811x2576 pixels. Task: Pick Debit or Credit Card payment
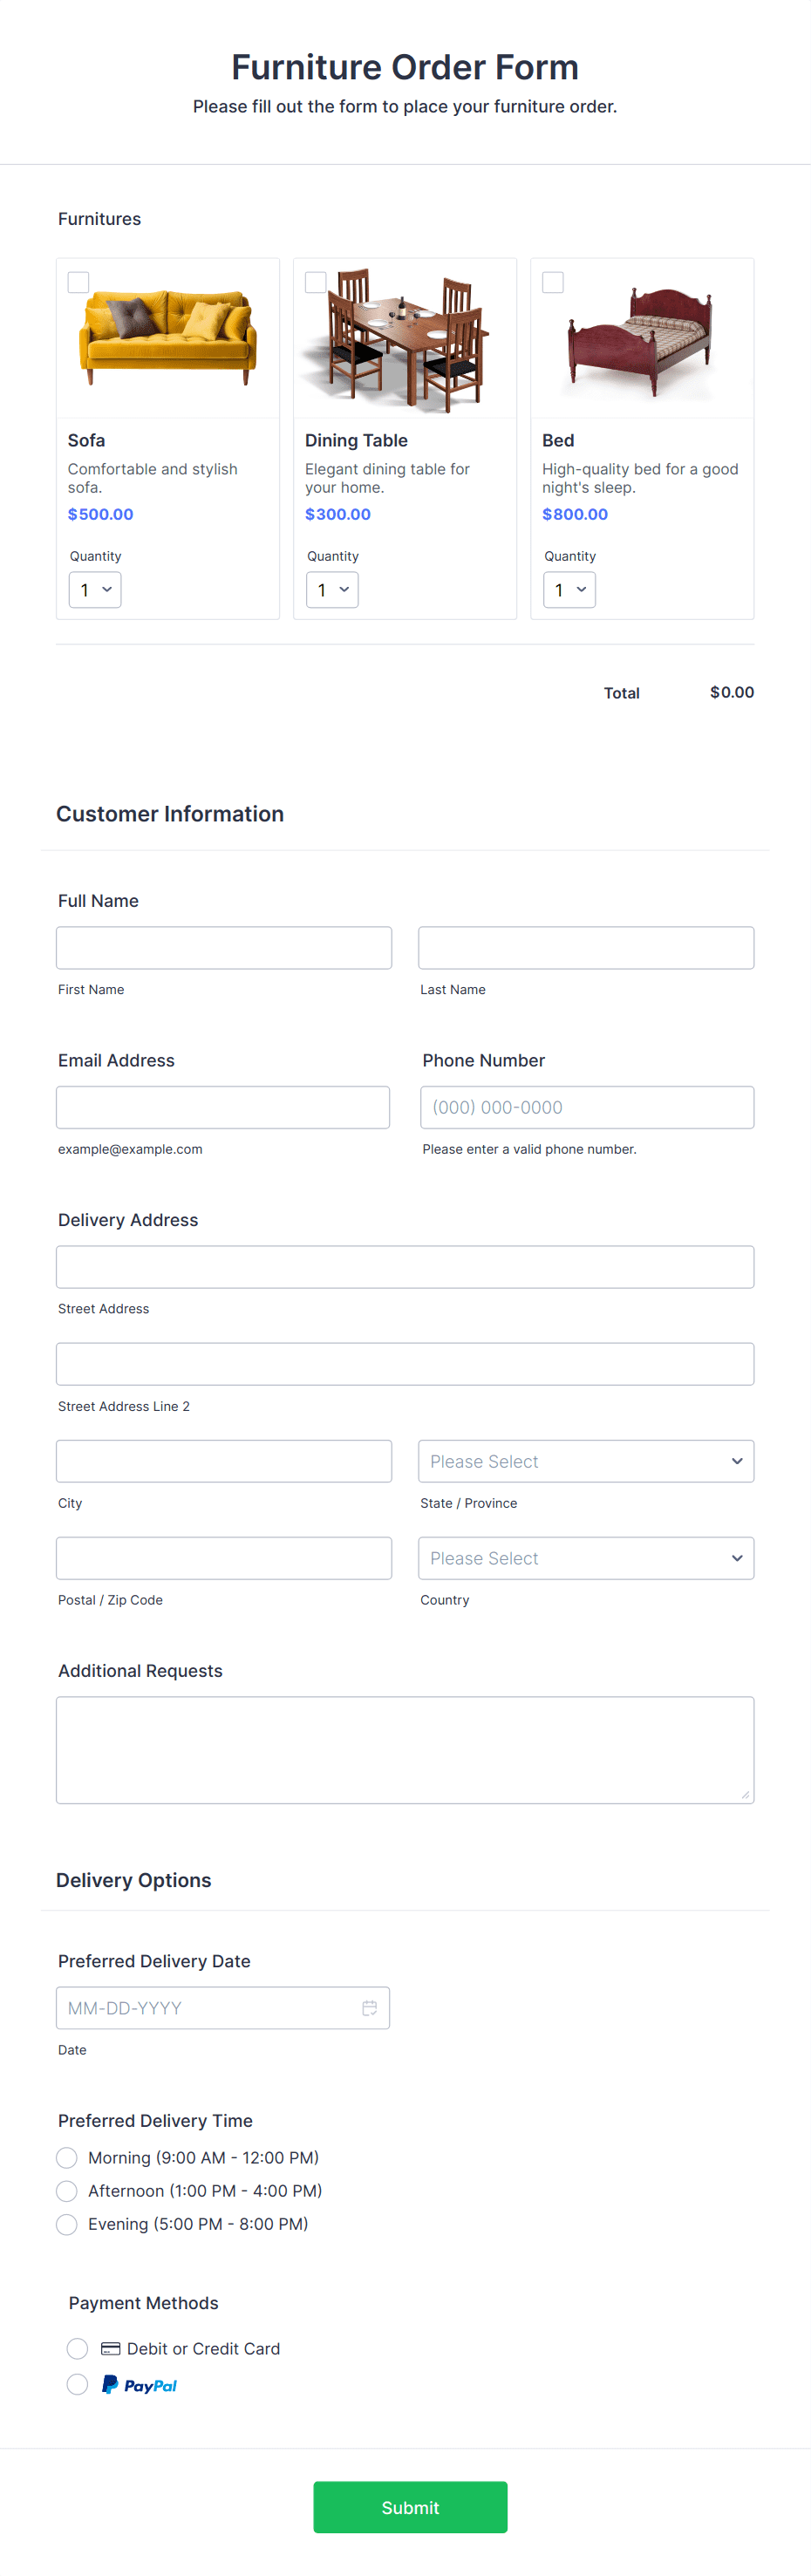tap(78, 2348)
